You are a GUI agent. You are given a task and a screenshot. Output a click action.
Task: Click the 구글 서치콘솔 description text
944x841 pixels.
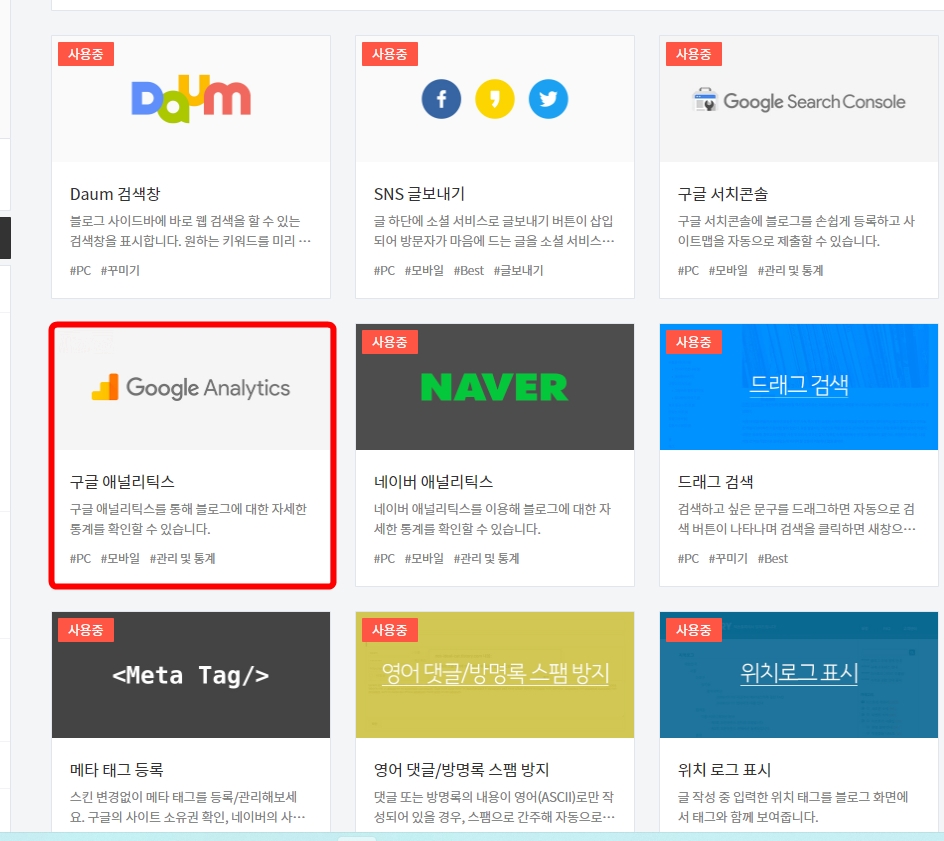[796, 231]
